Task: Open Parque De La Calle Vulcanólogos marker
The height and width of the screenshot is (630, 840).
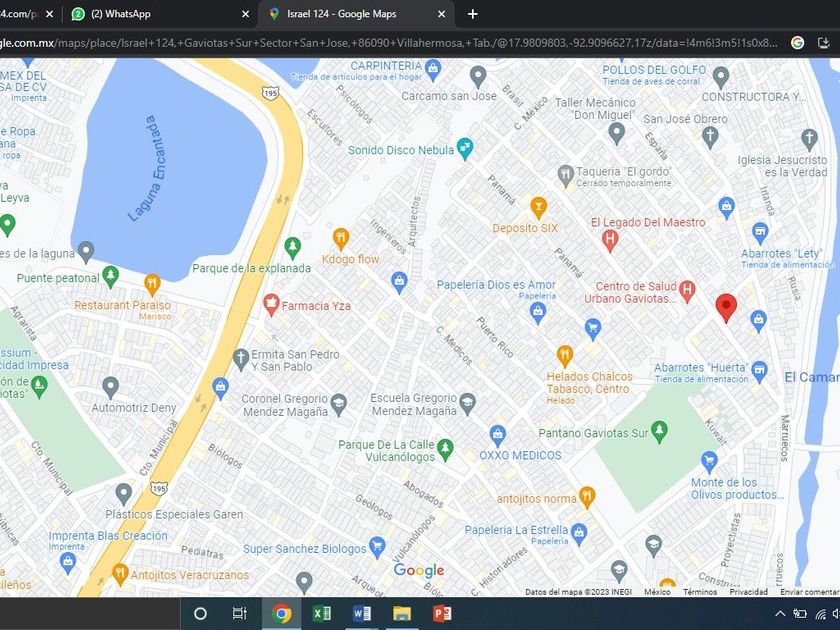Action: 445,449
